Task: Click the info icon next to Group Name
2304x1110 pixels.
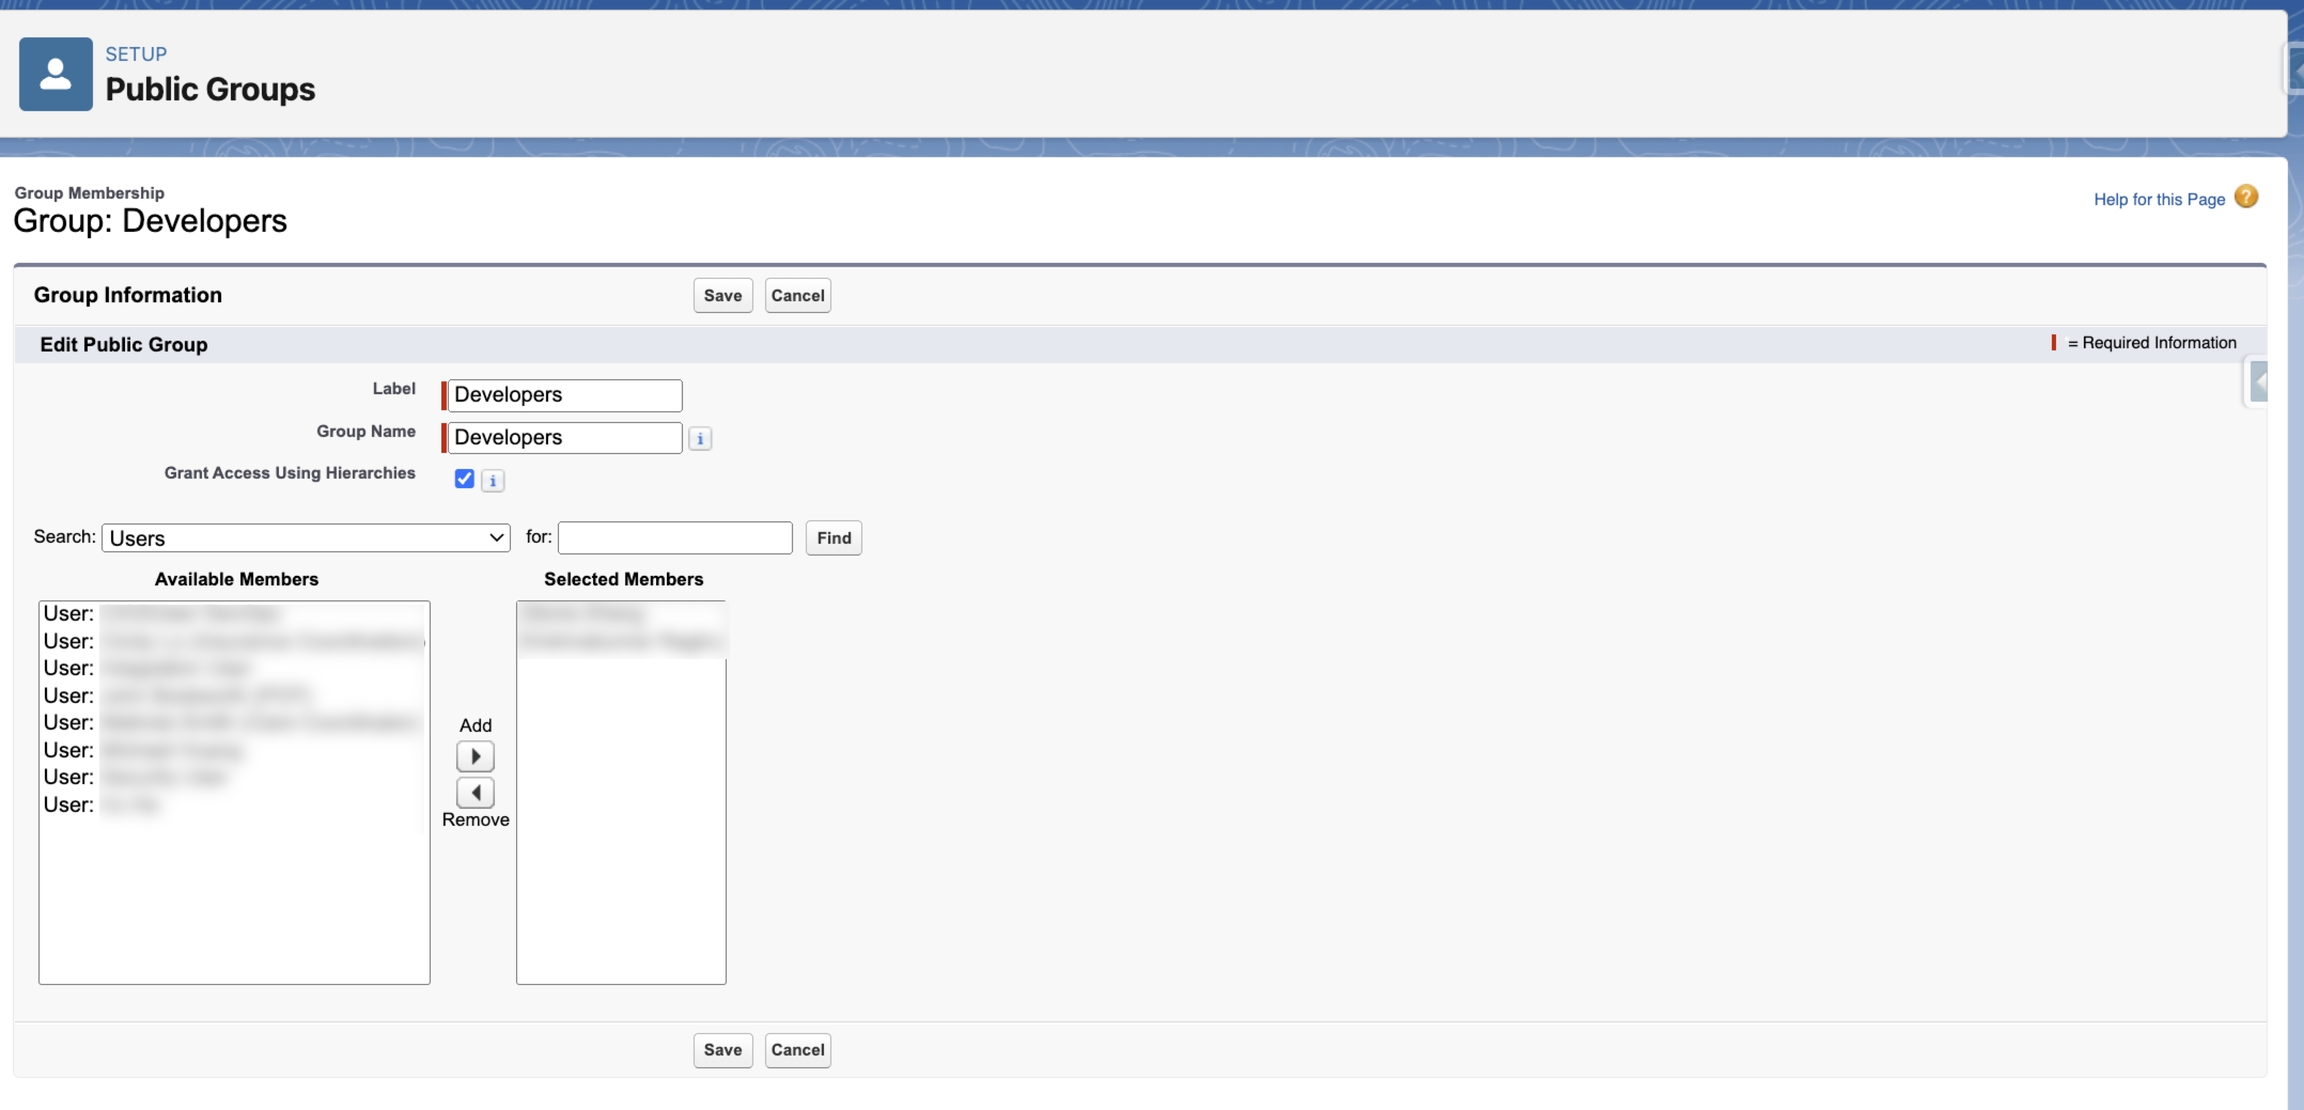Action: [700, 439]
